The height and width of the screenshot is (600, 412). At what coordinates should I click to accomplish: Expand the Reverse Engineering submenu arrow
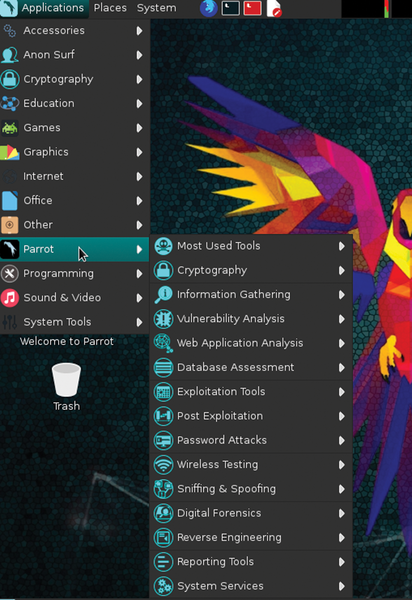tap(342, 538)
